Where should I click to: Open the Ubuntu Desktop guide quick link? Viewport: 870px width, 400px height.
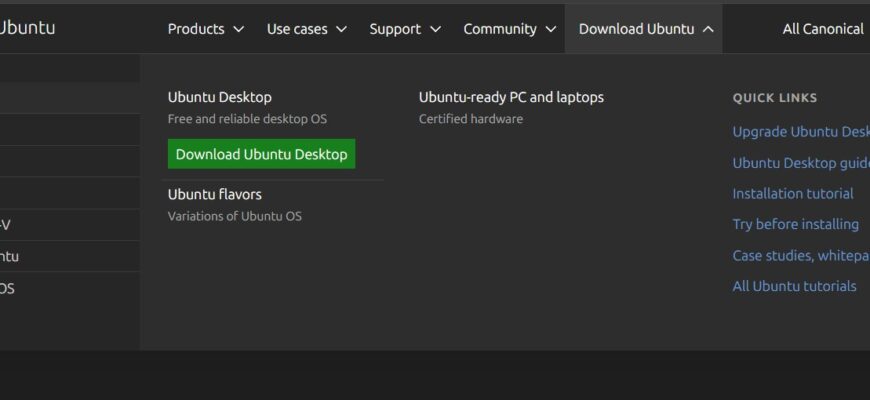(x=801, y=163)
